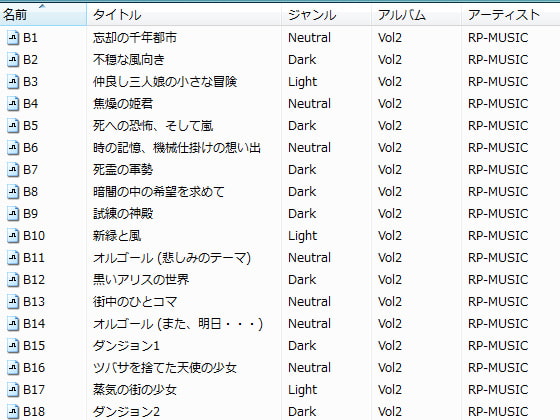Click the Neutral genre of B14

pyautogui.click(x=310, y=324)
